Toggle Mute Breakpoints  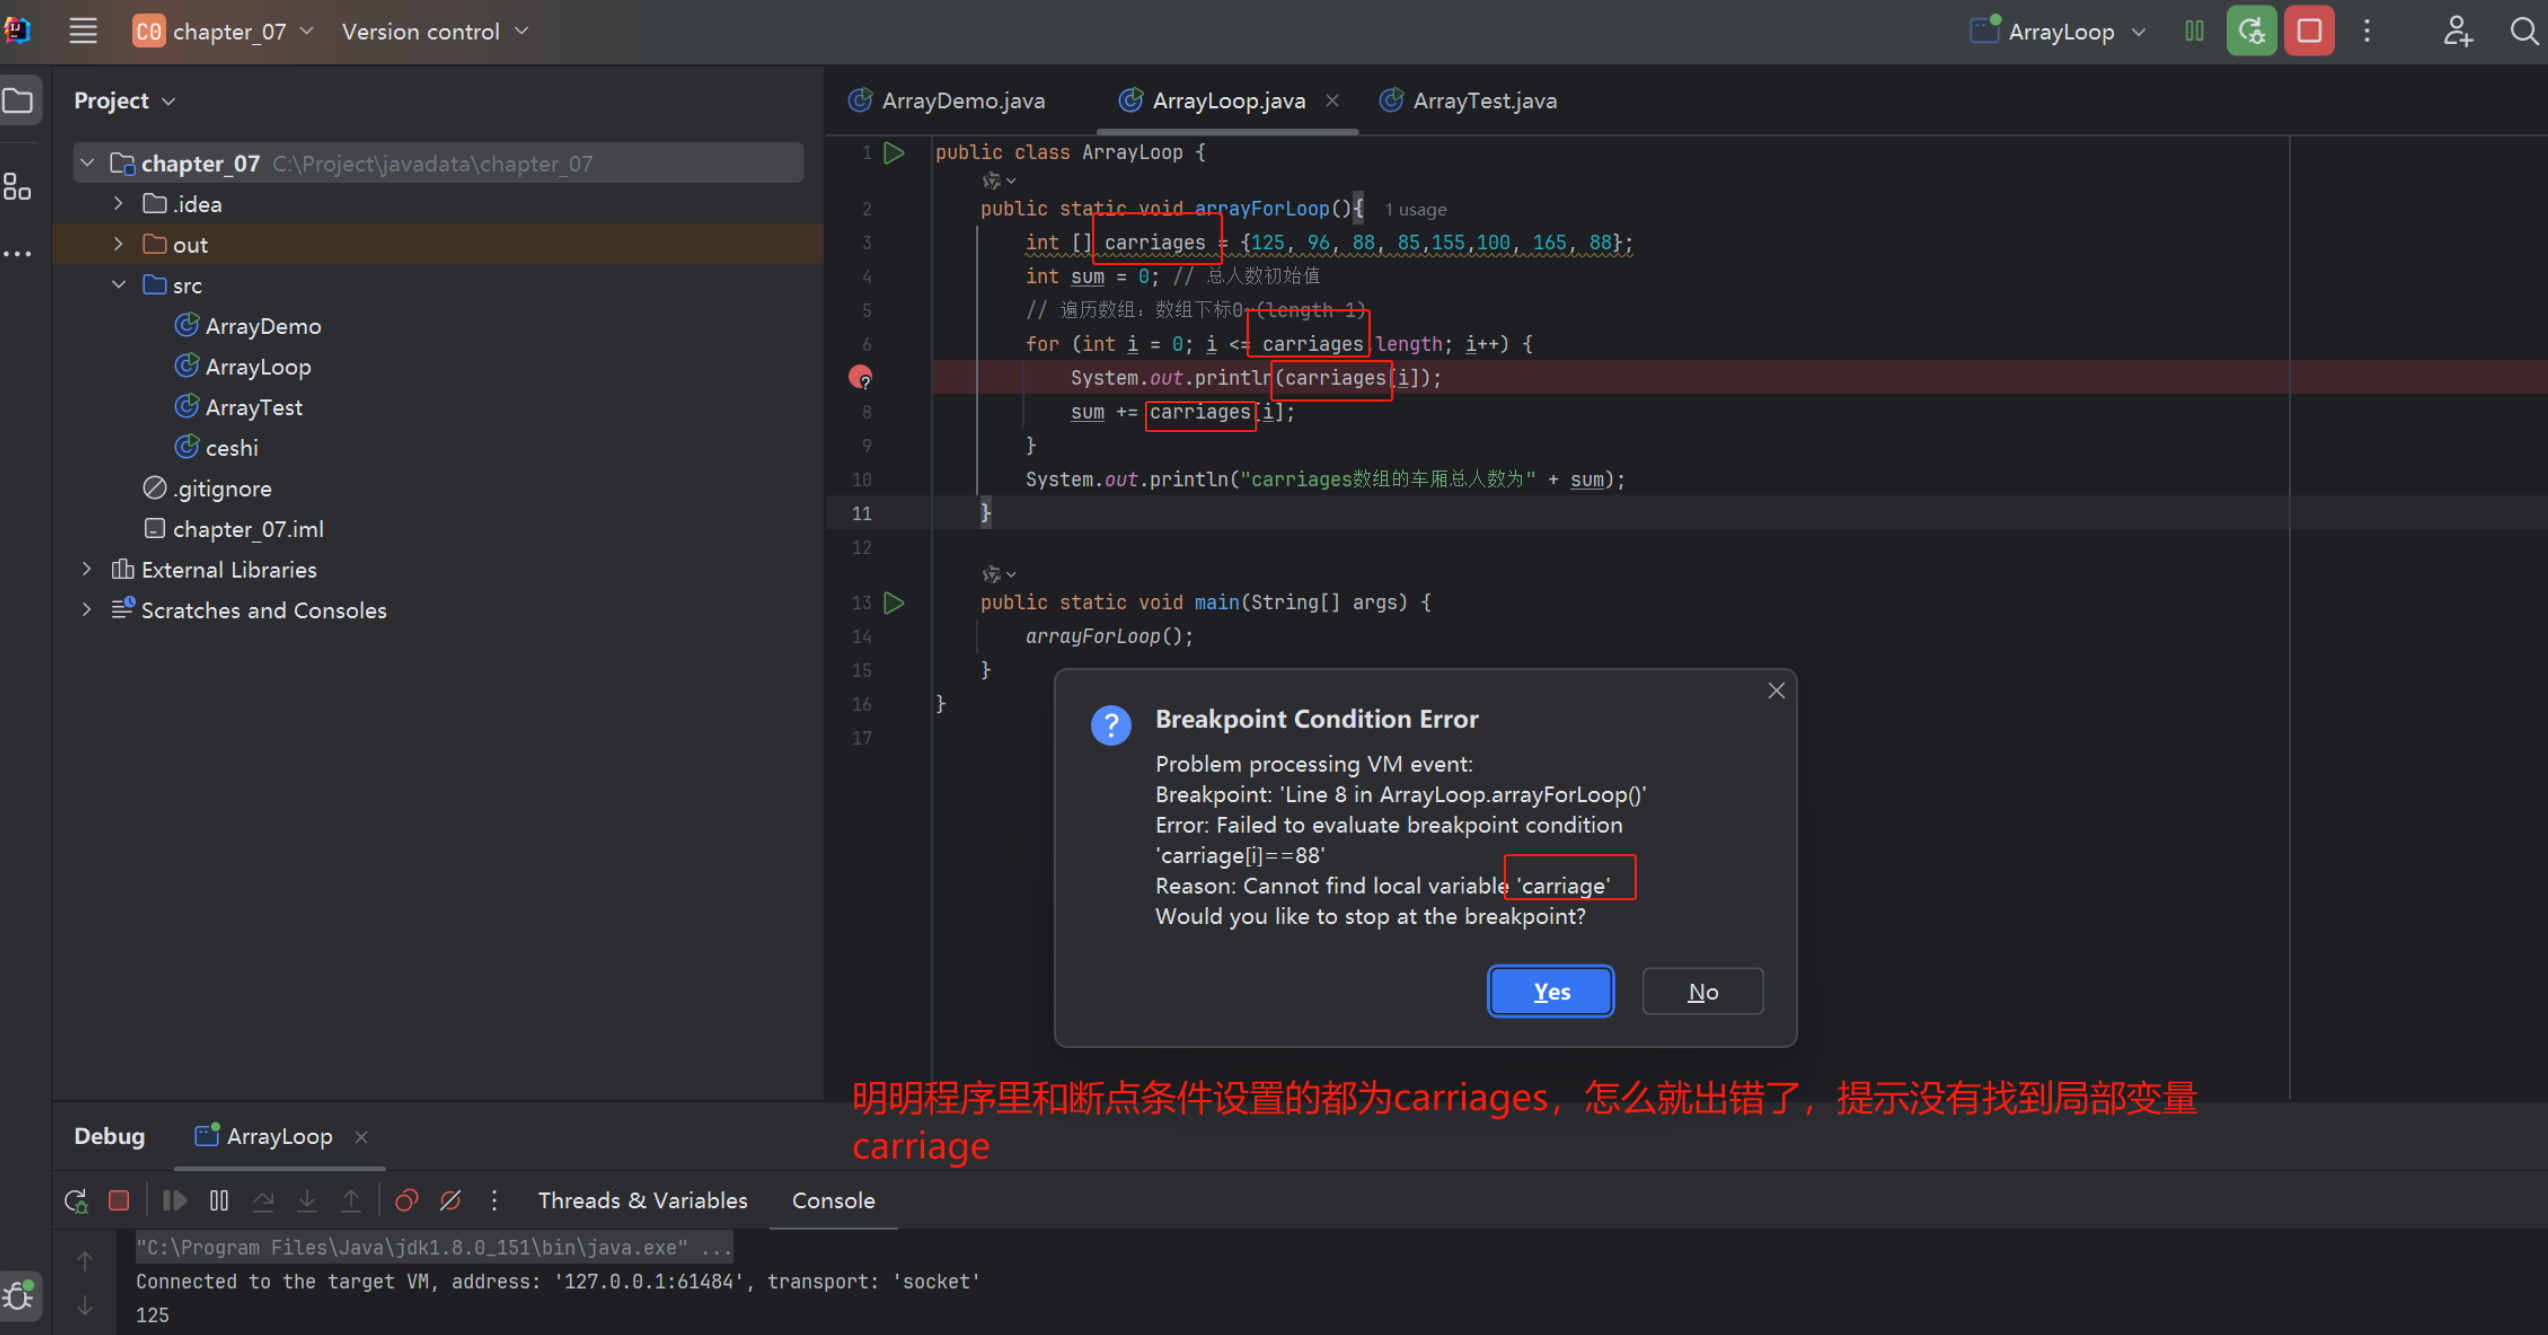(450, 1200)
